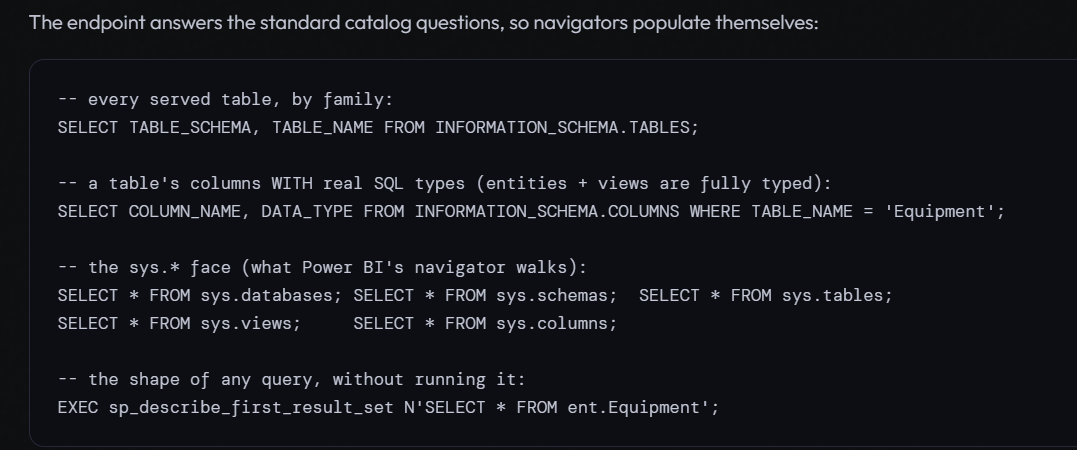Click the sys.views query

[179, 324]
